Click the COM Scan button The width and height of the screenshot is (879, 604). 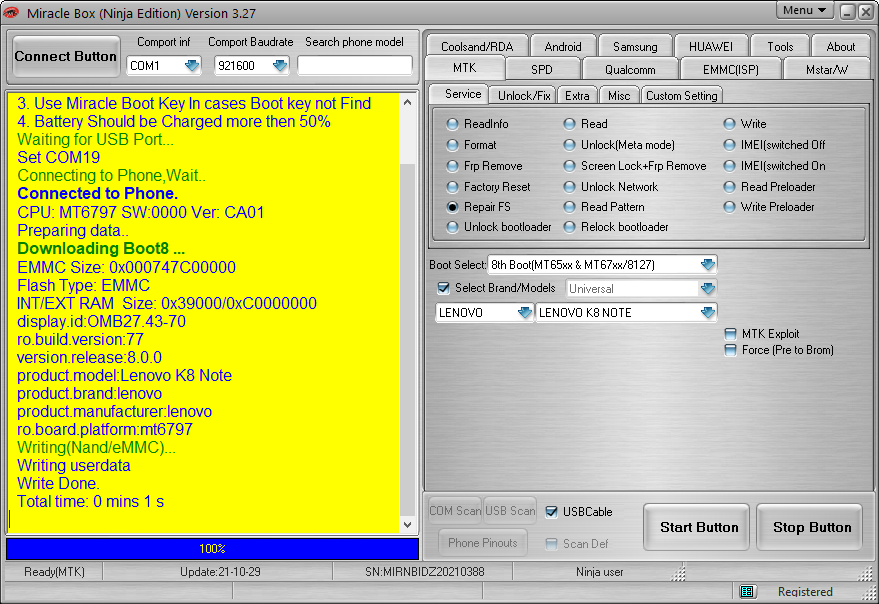[455, 511]
